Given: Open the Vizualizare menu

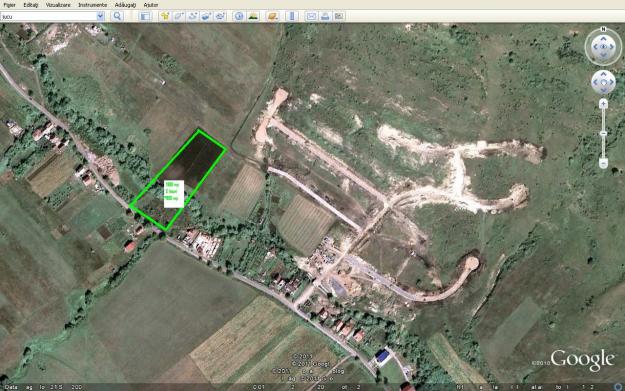Looking at the screenshot, I should [x=58, y=5].
